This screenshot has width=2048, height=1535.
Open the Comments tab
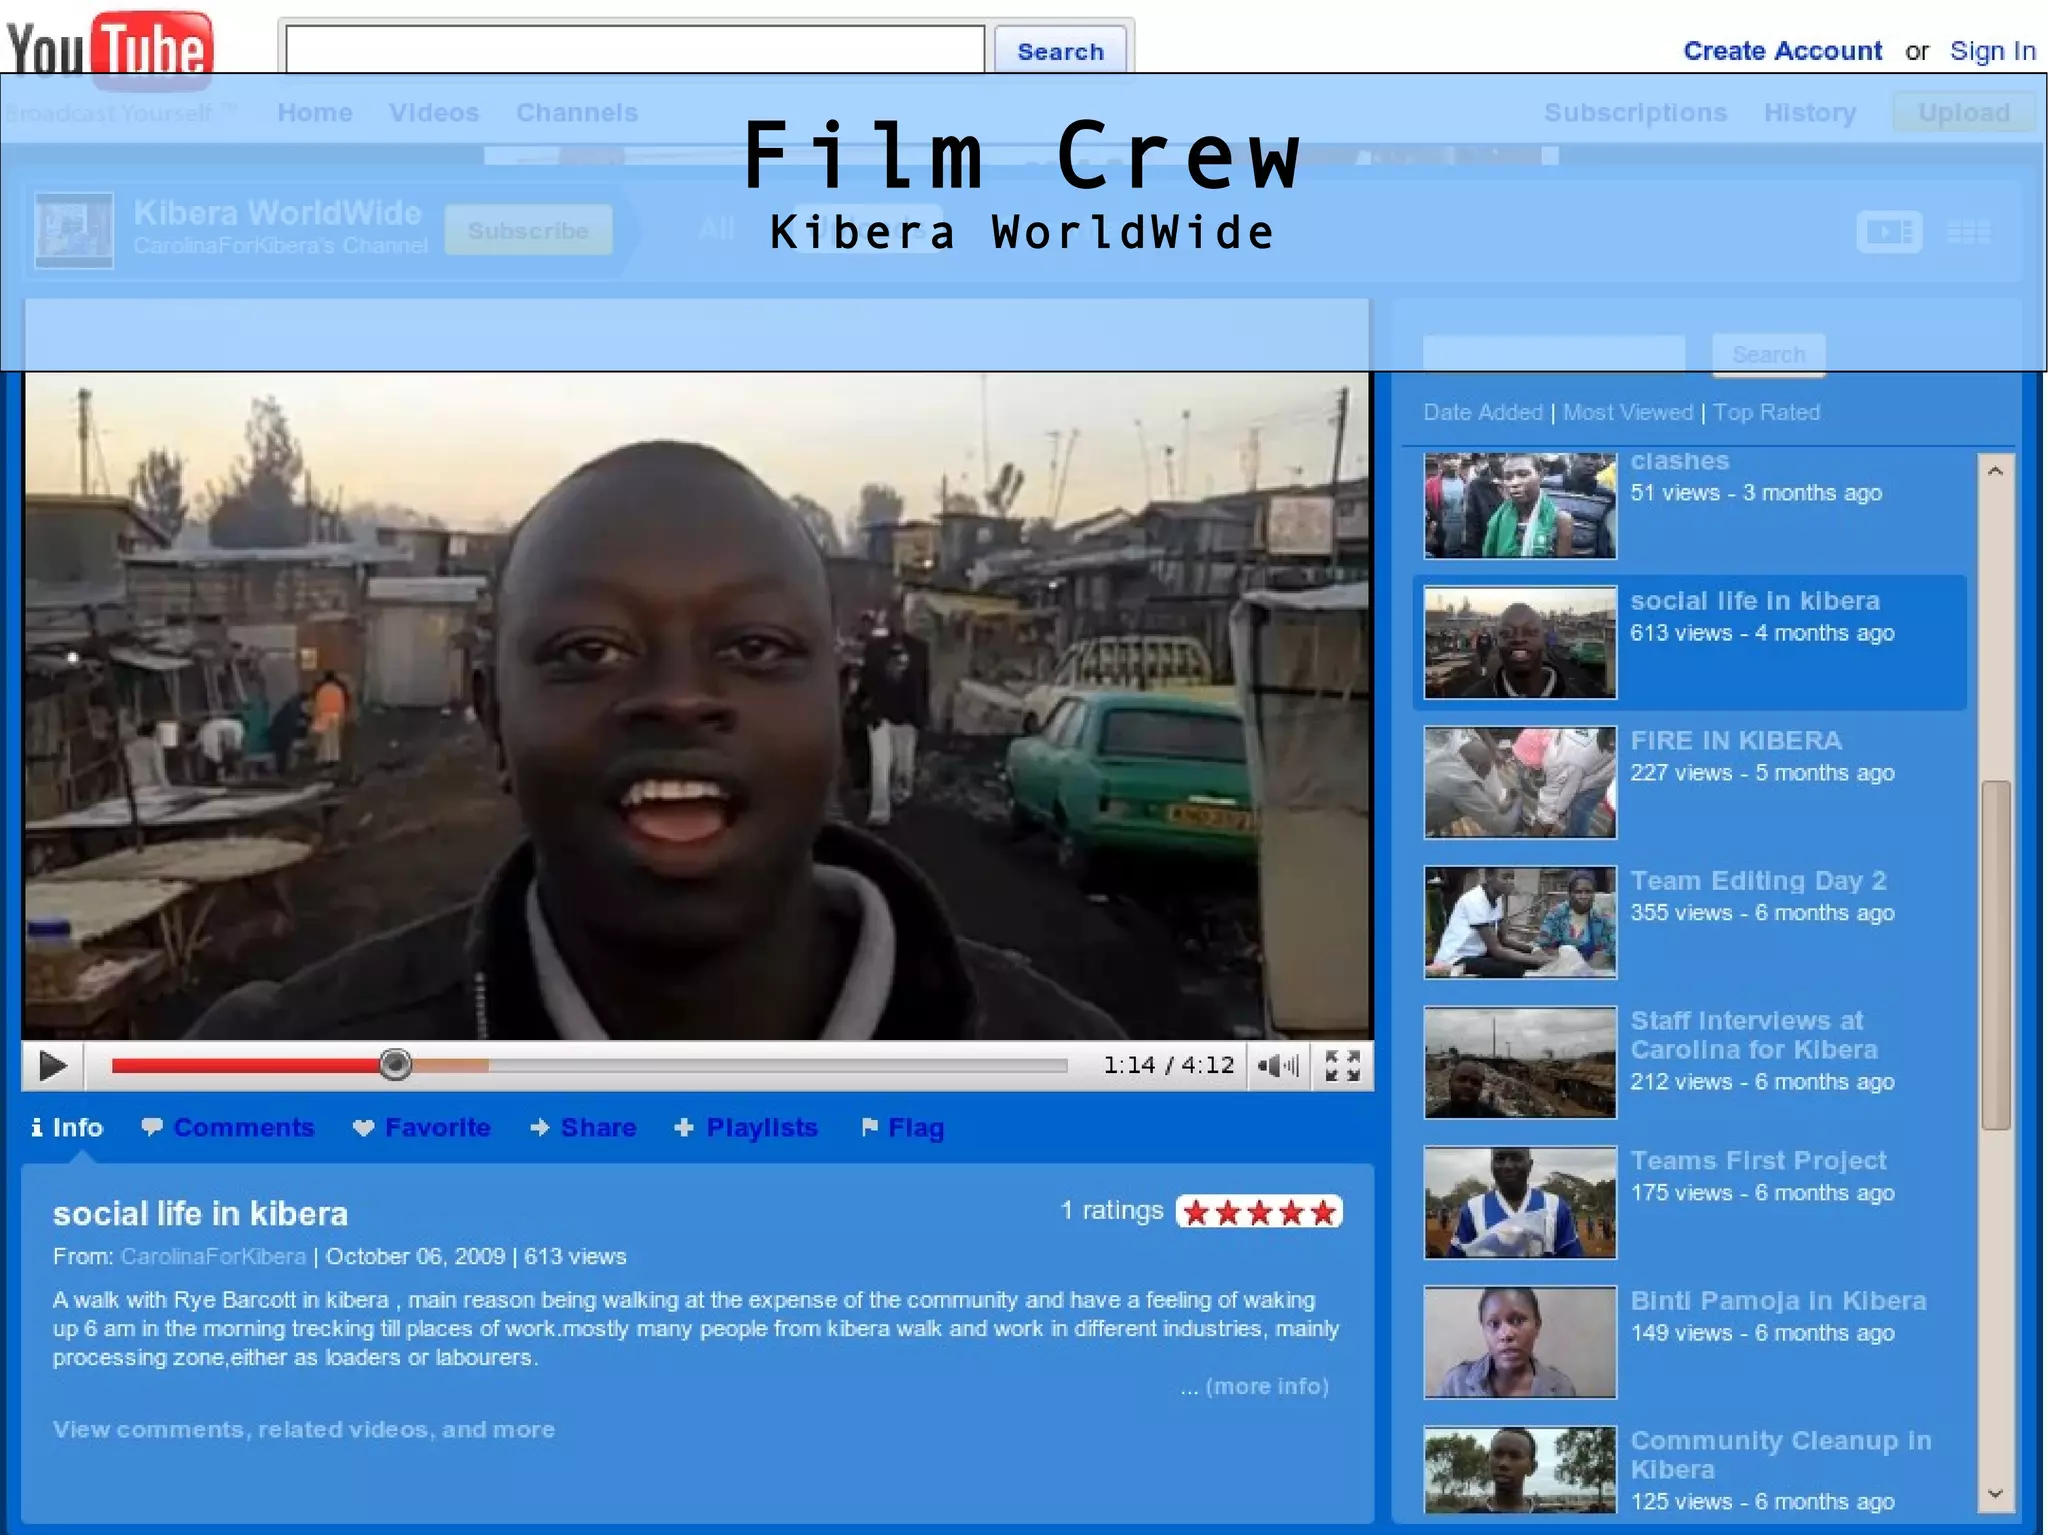[228, 1127]
